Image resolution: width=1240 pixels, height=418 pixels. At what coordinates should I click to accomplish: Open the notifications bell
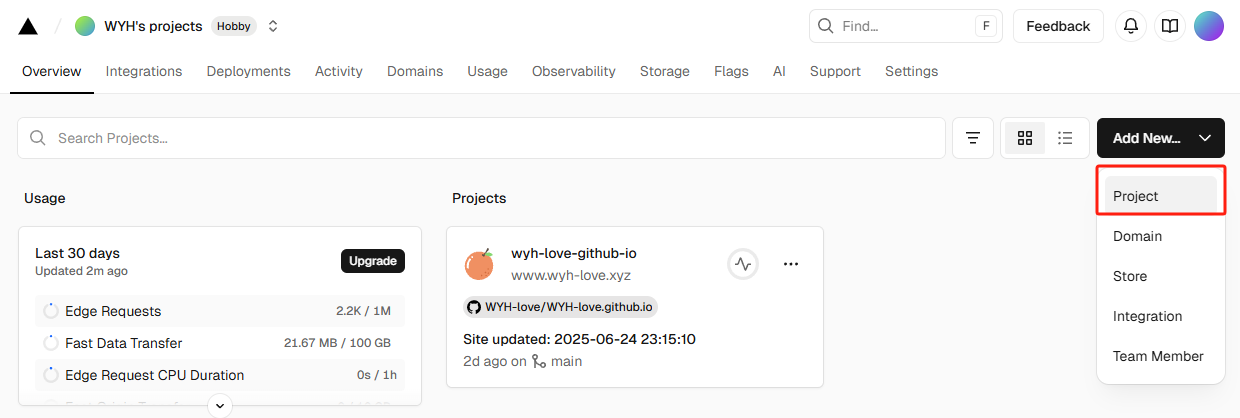[x=1131, y=27]
